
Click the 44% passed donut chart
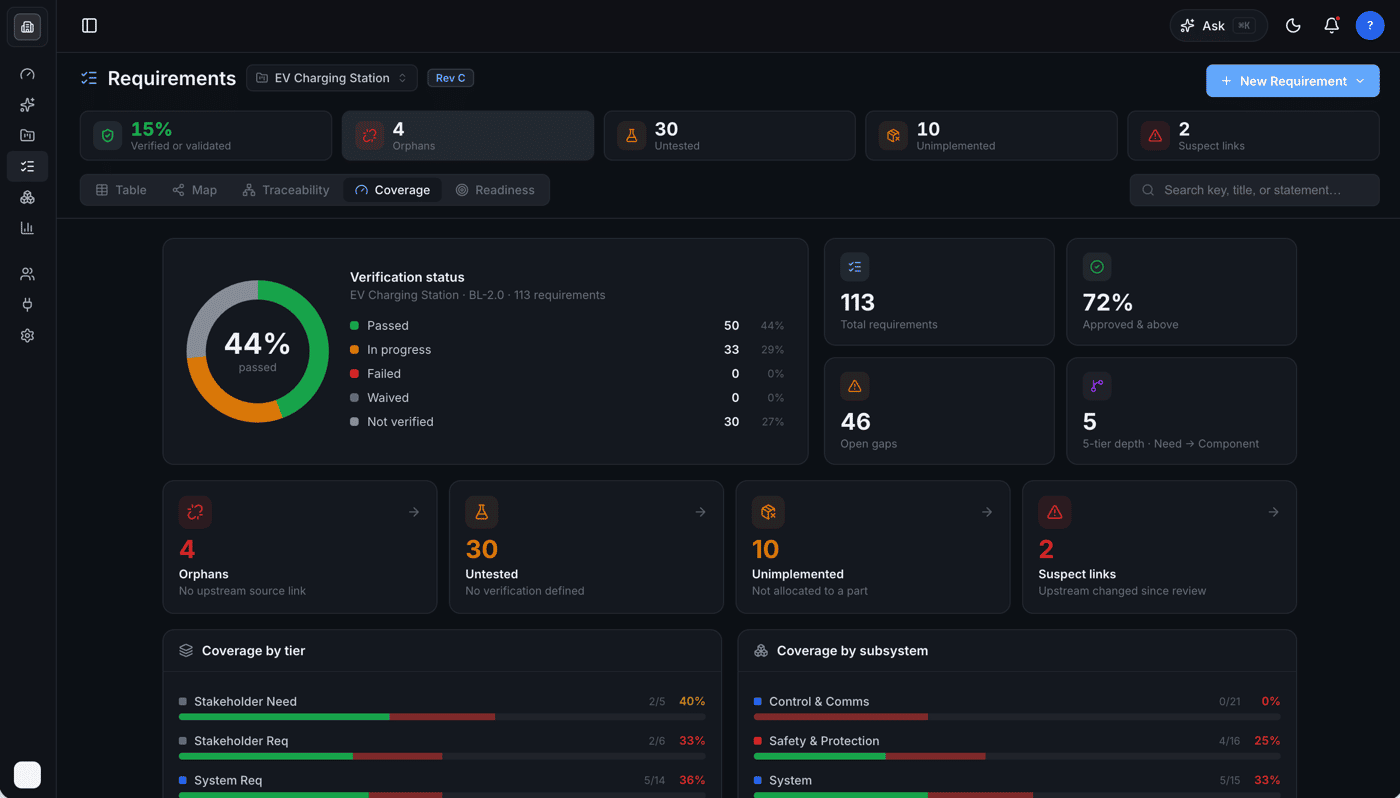(258, 351)
